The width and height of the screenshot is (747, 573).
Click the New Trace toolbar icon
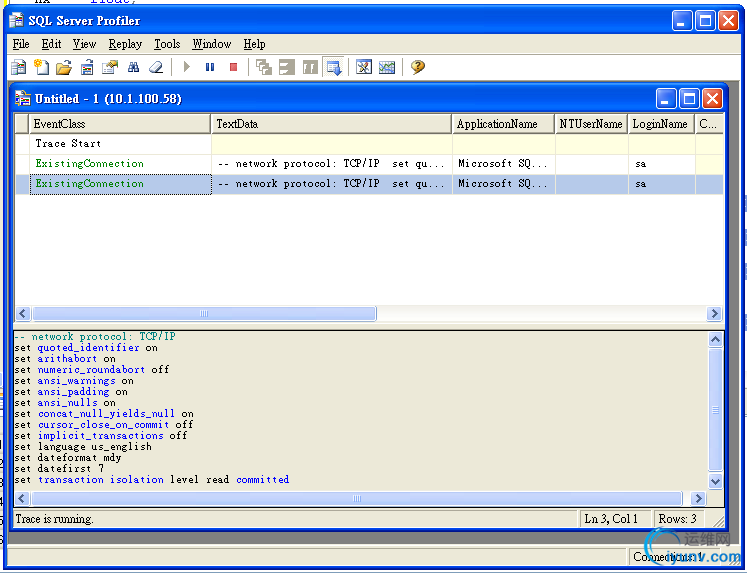click(19, 67)
